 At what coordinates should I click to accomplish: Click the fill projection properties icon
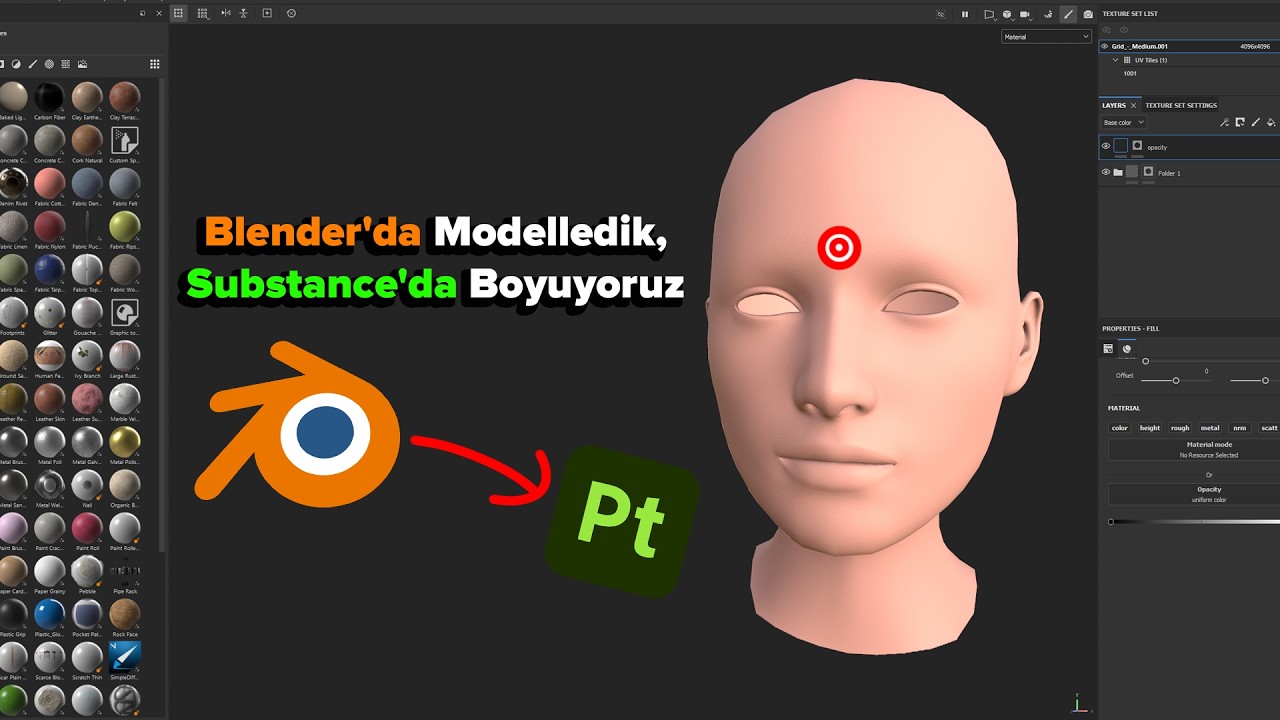[x=1108, y=349]
